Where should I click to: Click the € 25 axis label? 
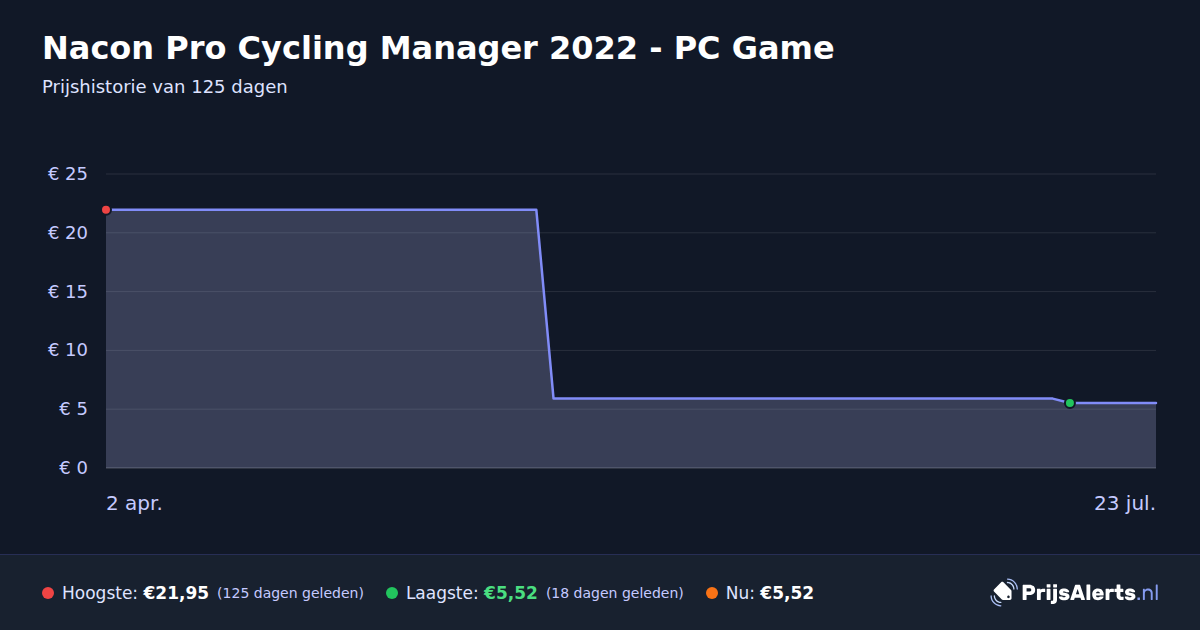[x=68, y=174]
